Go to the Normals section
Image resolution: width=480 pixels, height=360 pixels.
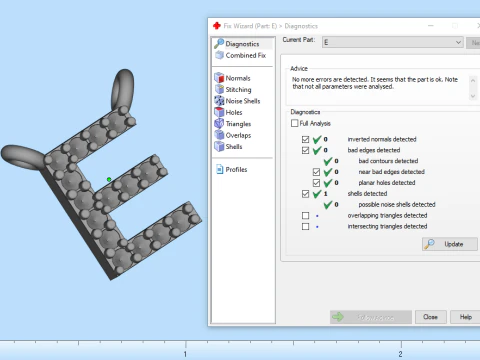(238, 78)
